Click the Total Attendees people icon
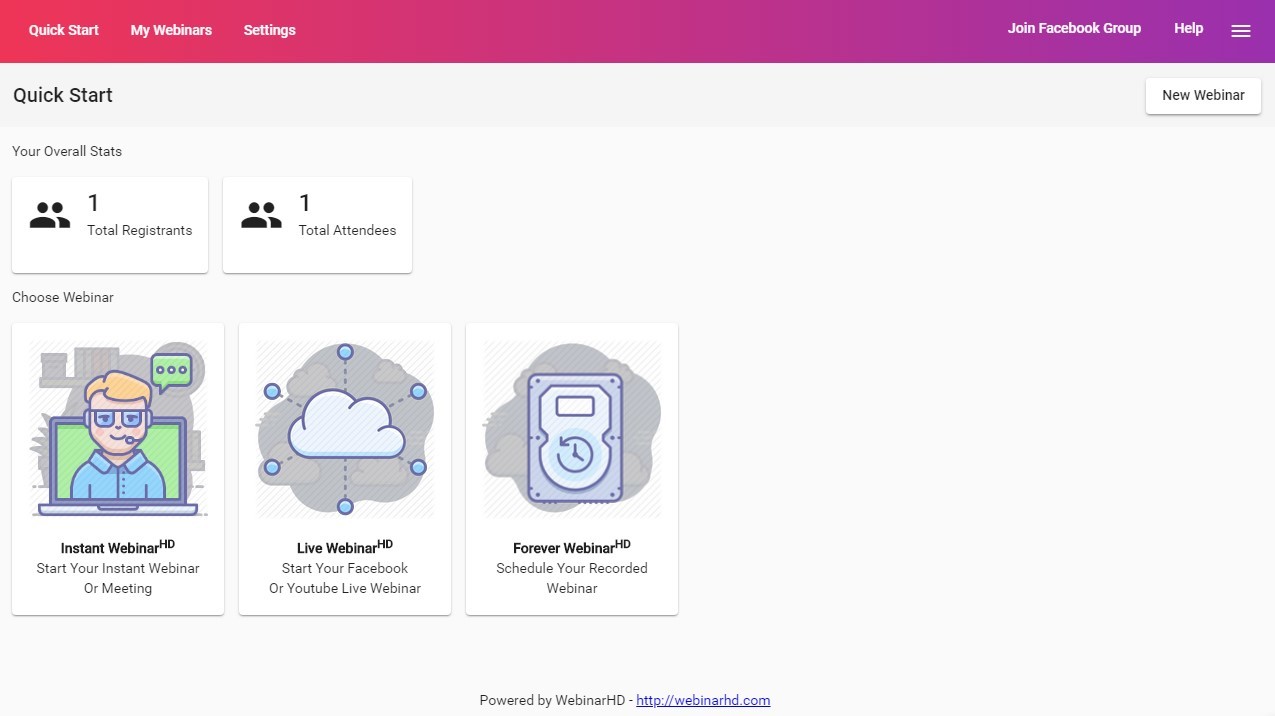Image resolution: width=1275 pixels, height=716 pixels. point(261,215)
